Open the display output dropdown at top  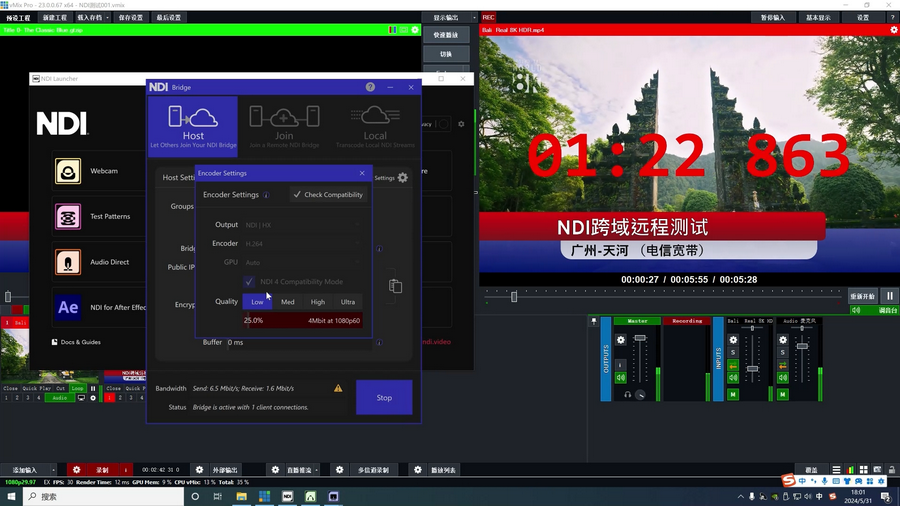(x=445, y=18)
